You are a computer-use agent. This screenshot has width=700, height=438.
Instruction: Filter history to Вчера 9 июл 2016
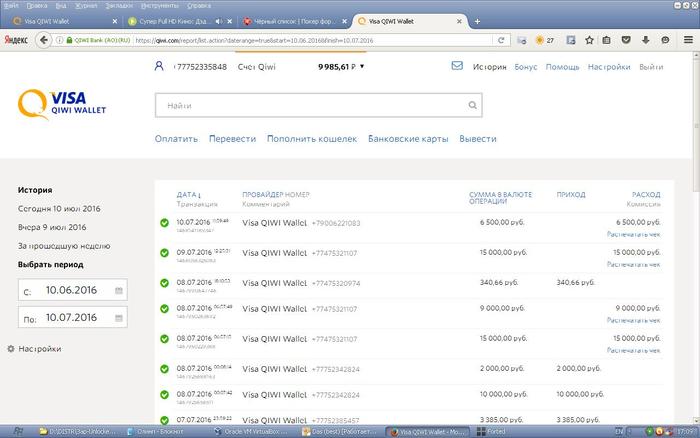[52, 227]
